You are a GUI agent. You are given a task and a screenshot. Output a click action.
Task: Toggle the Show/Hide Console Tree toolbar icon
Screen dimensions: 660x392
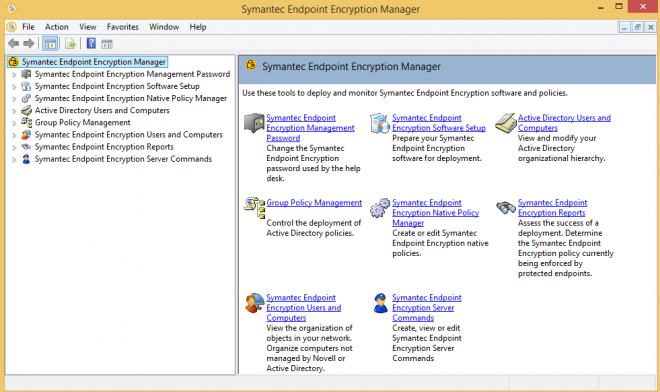pos(50,43)
